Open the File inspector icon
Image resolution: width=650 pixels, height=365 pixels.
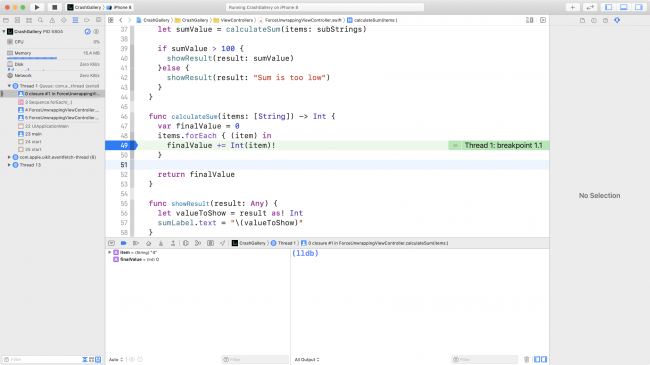[x=582, y=20]
